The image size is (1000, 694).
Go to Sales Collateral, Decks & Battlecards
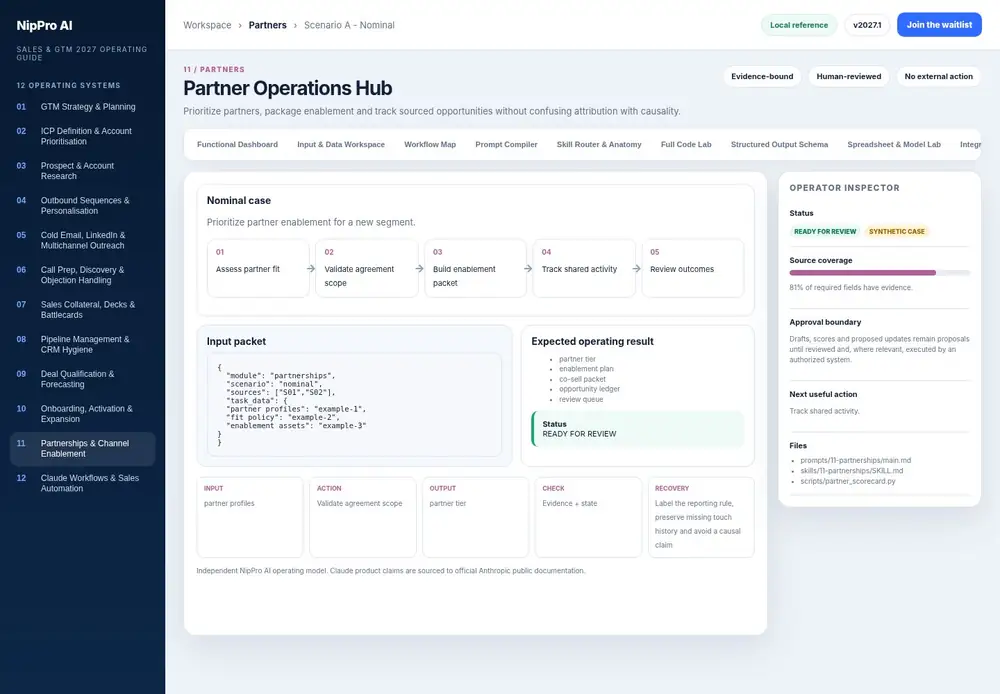click(x=82, y=309)
